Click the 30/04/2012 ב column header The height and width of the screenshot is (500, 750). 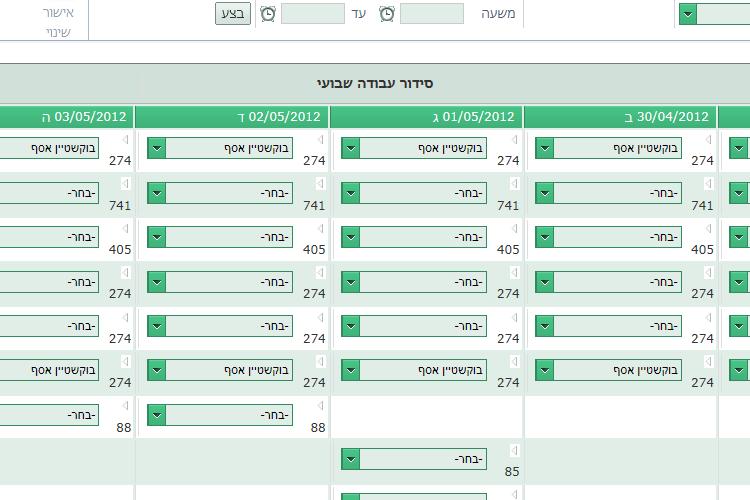[620, 117]
